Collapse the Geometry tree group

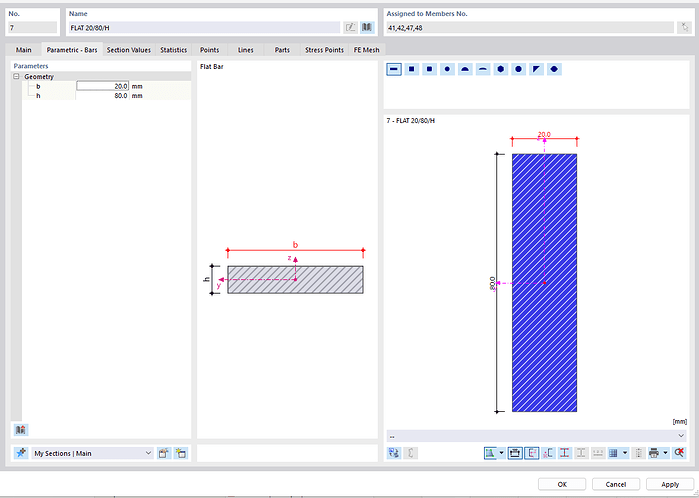pos(16,76)
